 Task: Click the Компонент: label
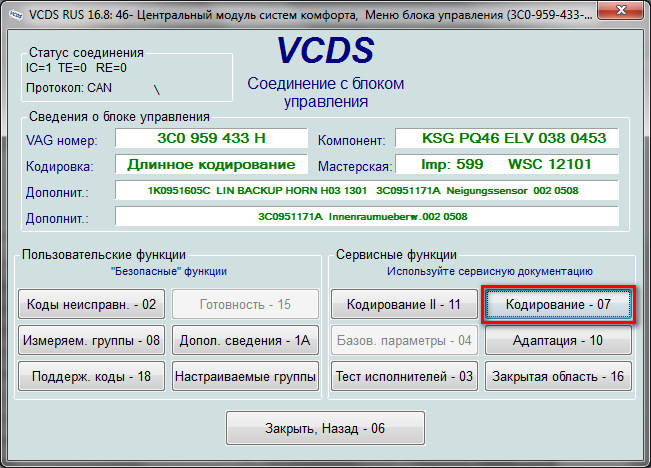pyautogui.click(x=352, y=140)
